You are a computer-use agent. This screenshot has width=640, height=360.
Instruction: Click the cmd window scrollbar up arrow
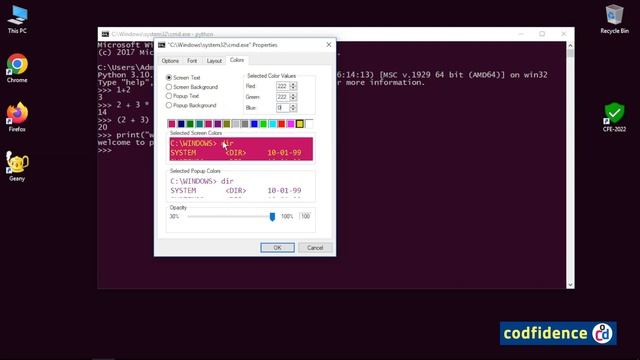point(570,45)
